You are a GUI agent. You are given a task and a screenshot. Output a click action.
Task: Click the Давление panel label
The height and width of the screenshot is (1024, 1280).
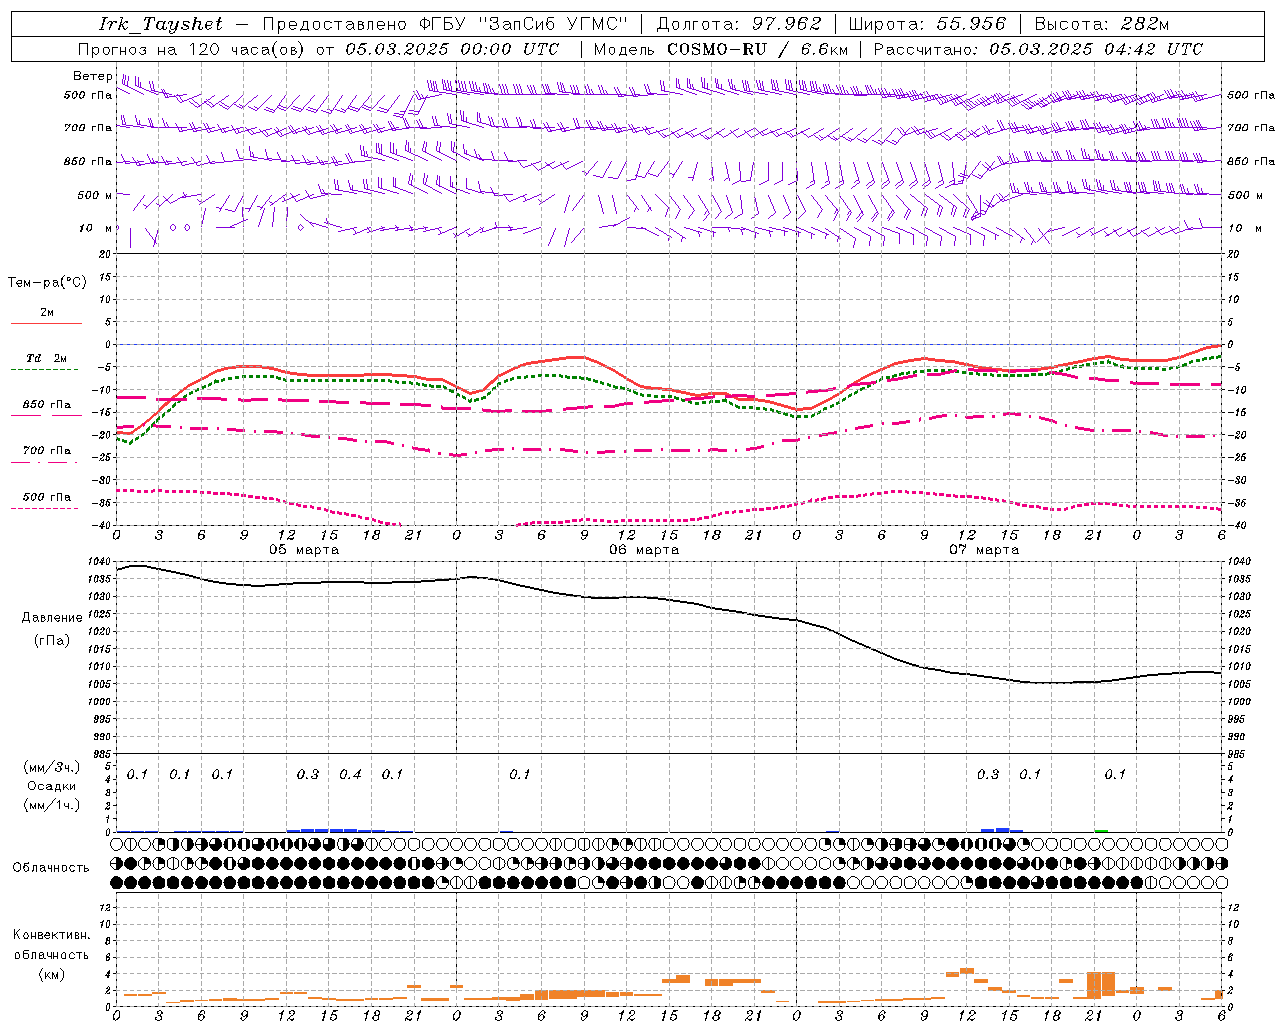click(x=52, y=618)
